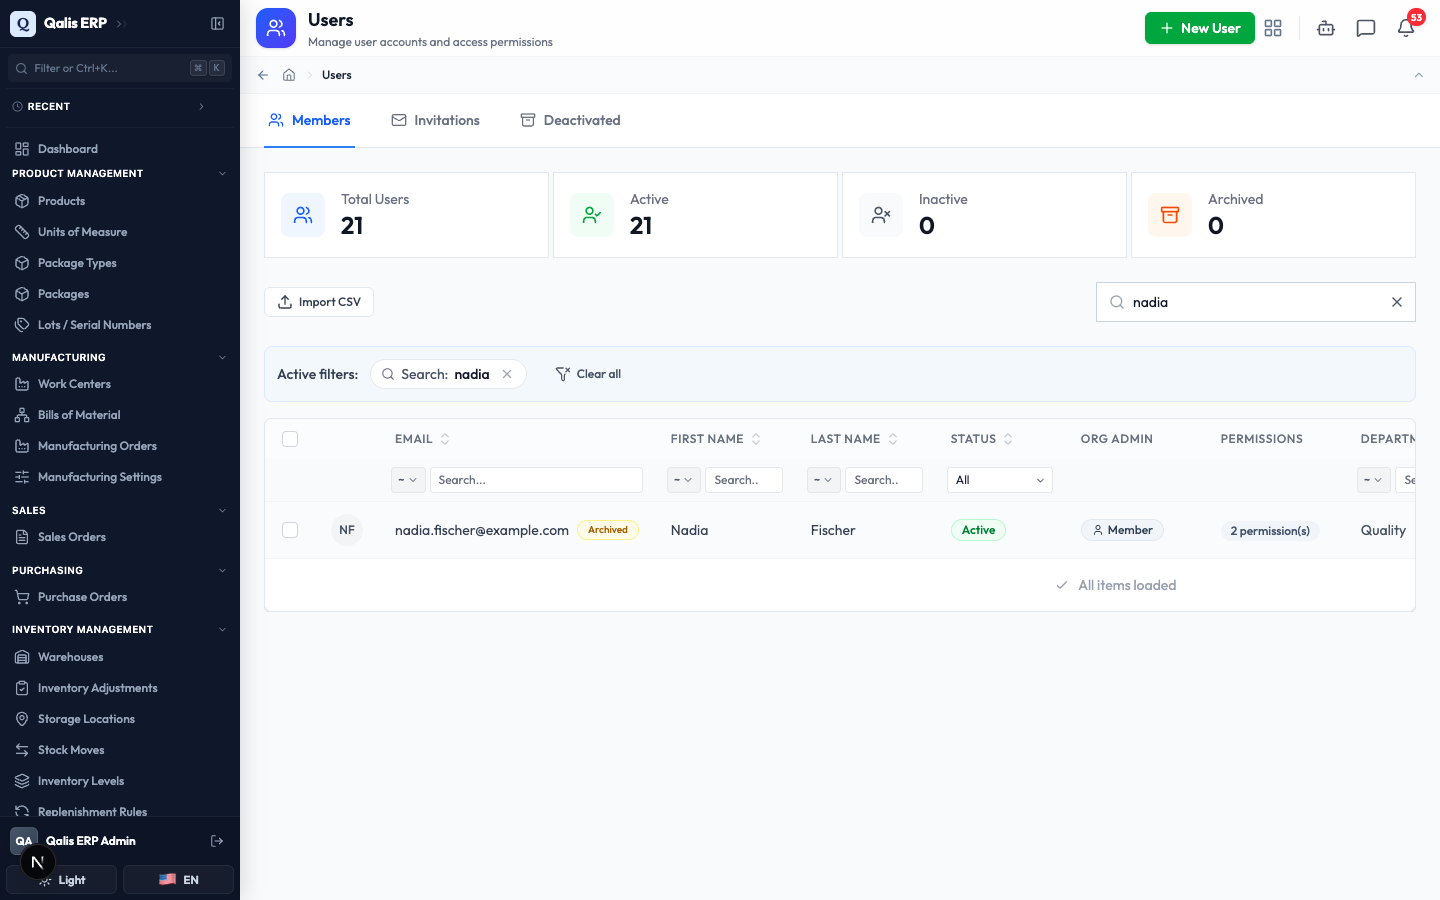This screenshot has height=900, width=1440.
Task: Click the users search box containing nadia
Action: pyautogui.click(x=1256, y=302)
